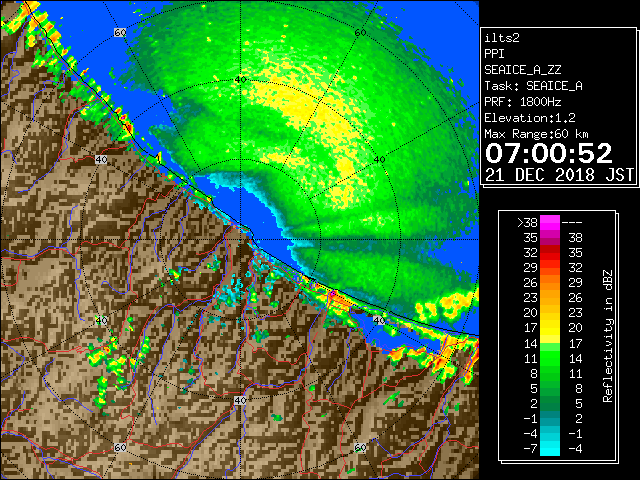Click the timestamp "07:00:52"
640x480 pixels.
tap(549, 153)
